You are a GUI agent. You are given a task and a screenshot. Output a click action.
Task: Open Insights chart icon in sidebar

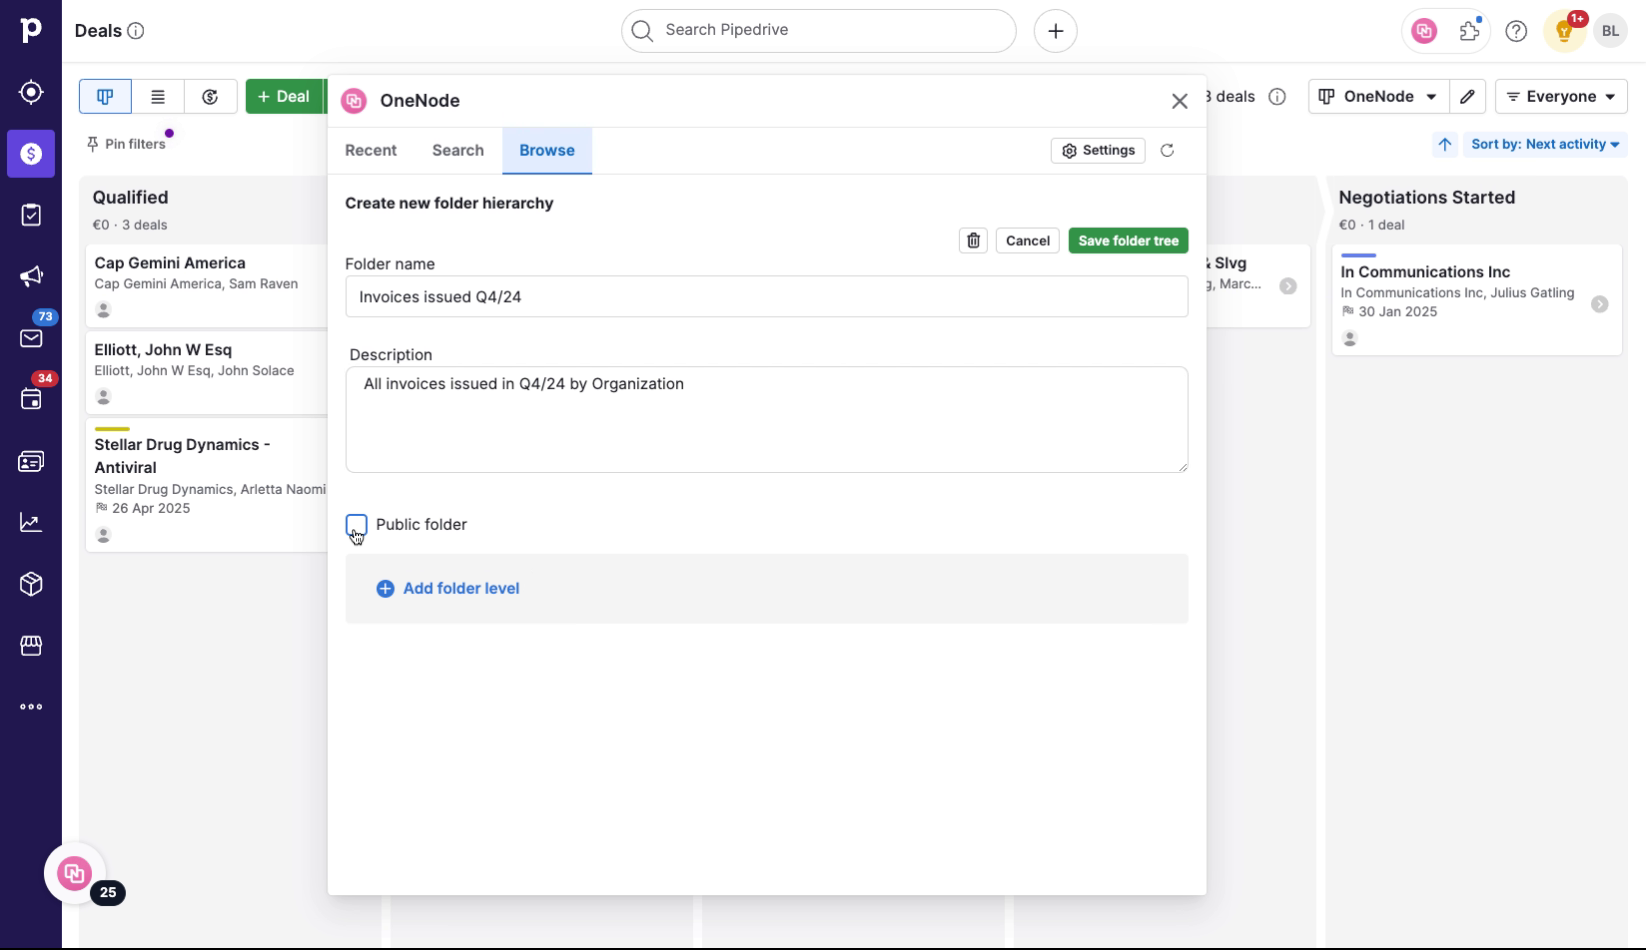pyautogui.click(x=31, y=523)
